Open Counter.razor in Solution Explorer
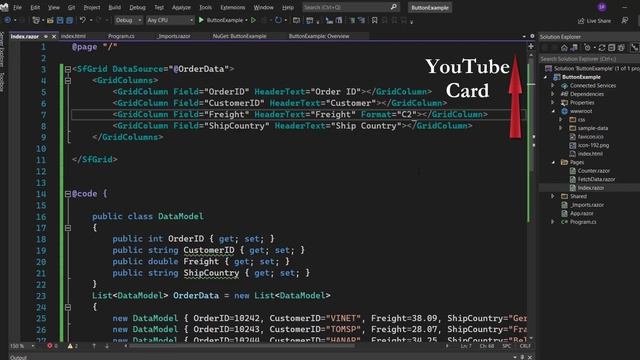Viewport: 640px width, 360px height. pos(593,171)
